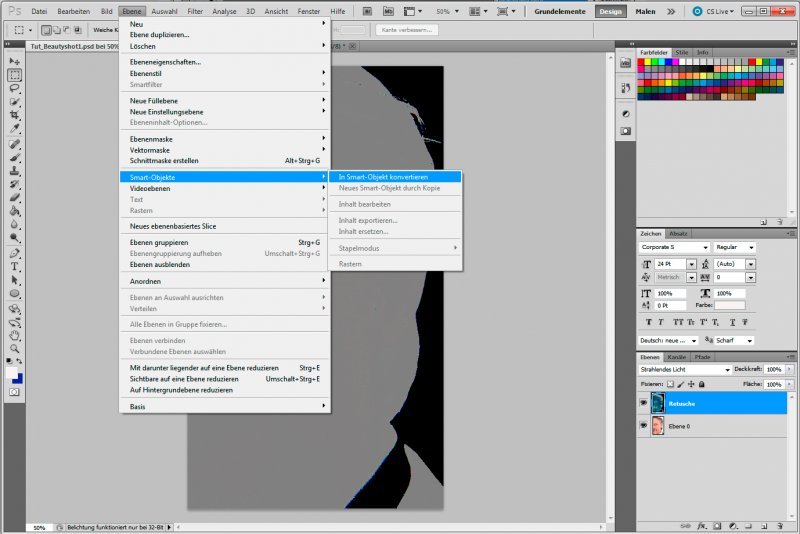800x534 pixels.
Task: Select the Pen tool
Action: pos(14,253)
